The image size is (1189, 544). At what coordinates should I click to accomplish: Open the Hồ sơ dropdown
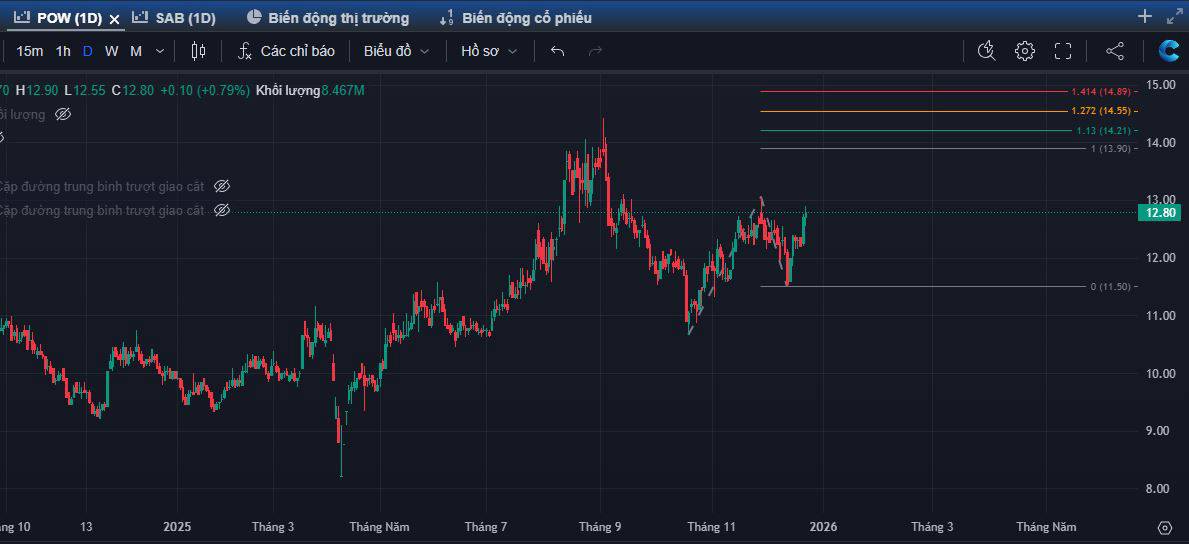489,51
